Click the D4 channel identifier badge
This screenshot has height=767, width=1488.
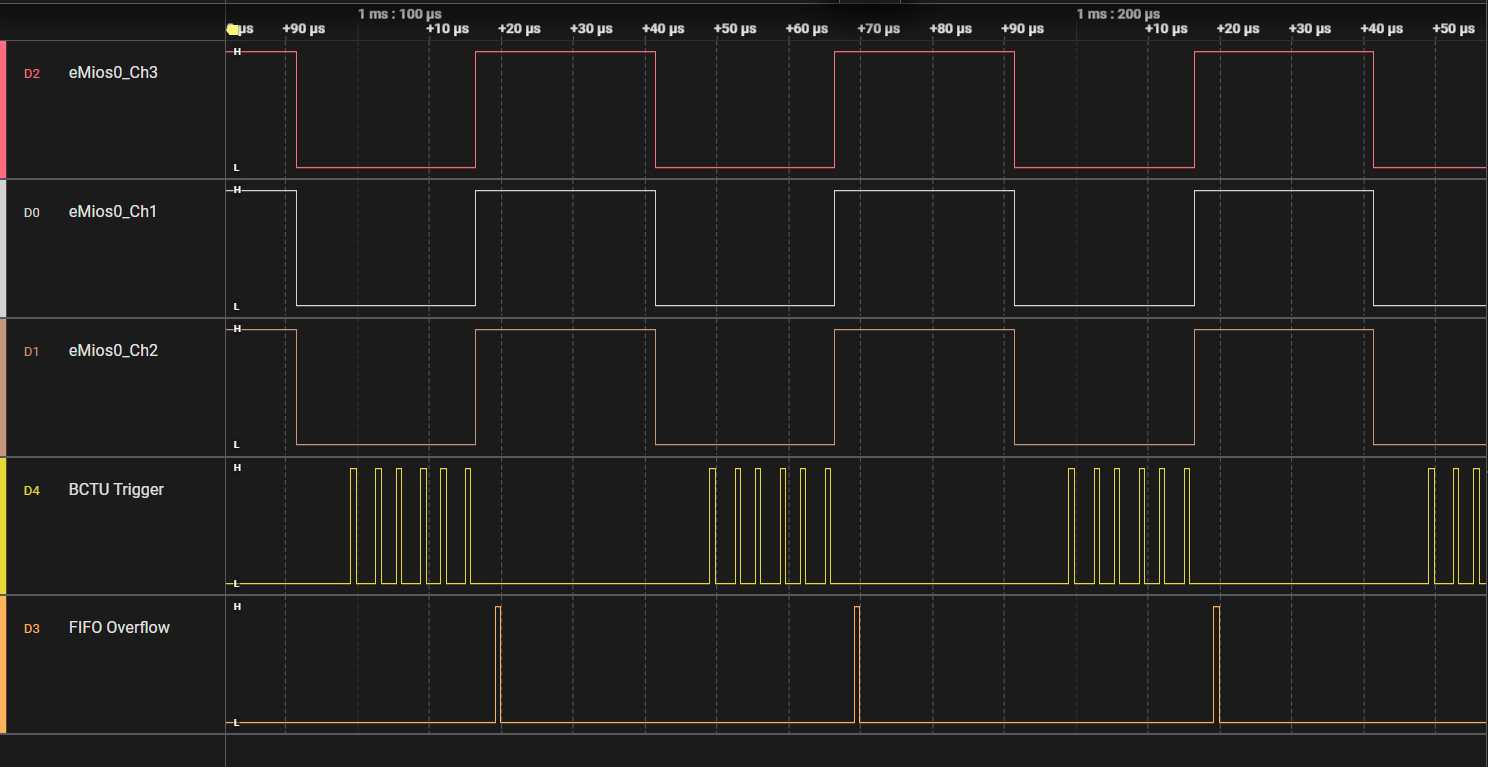(32, 489)
